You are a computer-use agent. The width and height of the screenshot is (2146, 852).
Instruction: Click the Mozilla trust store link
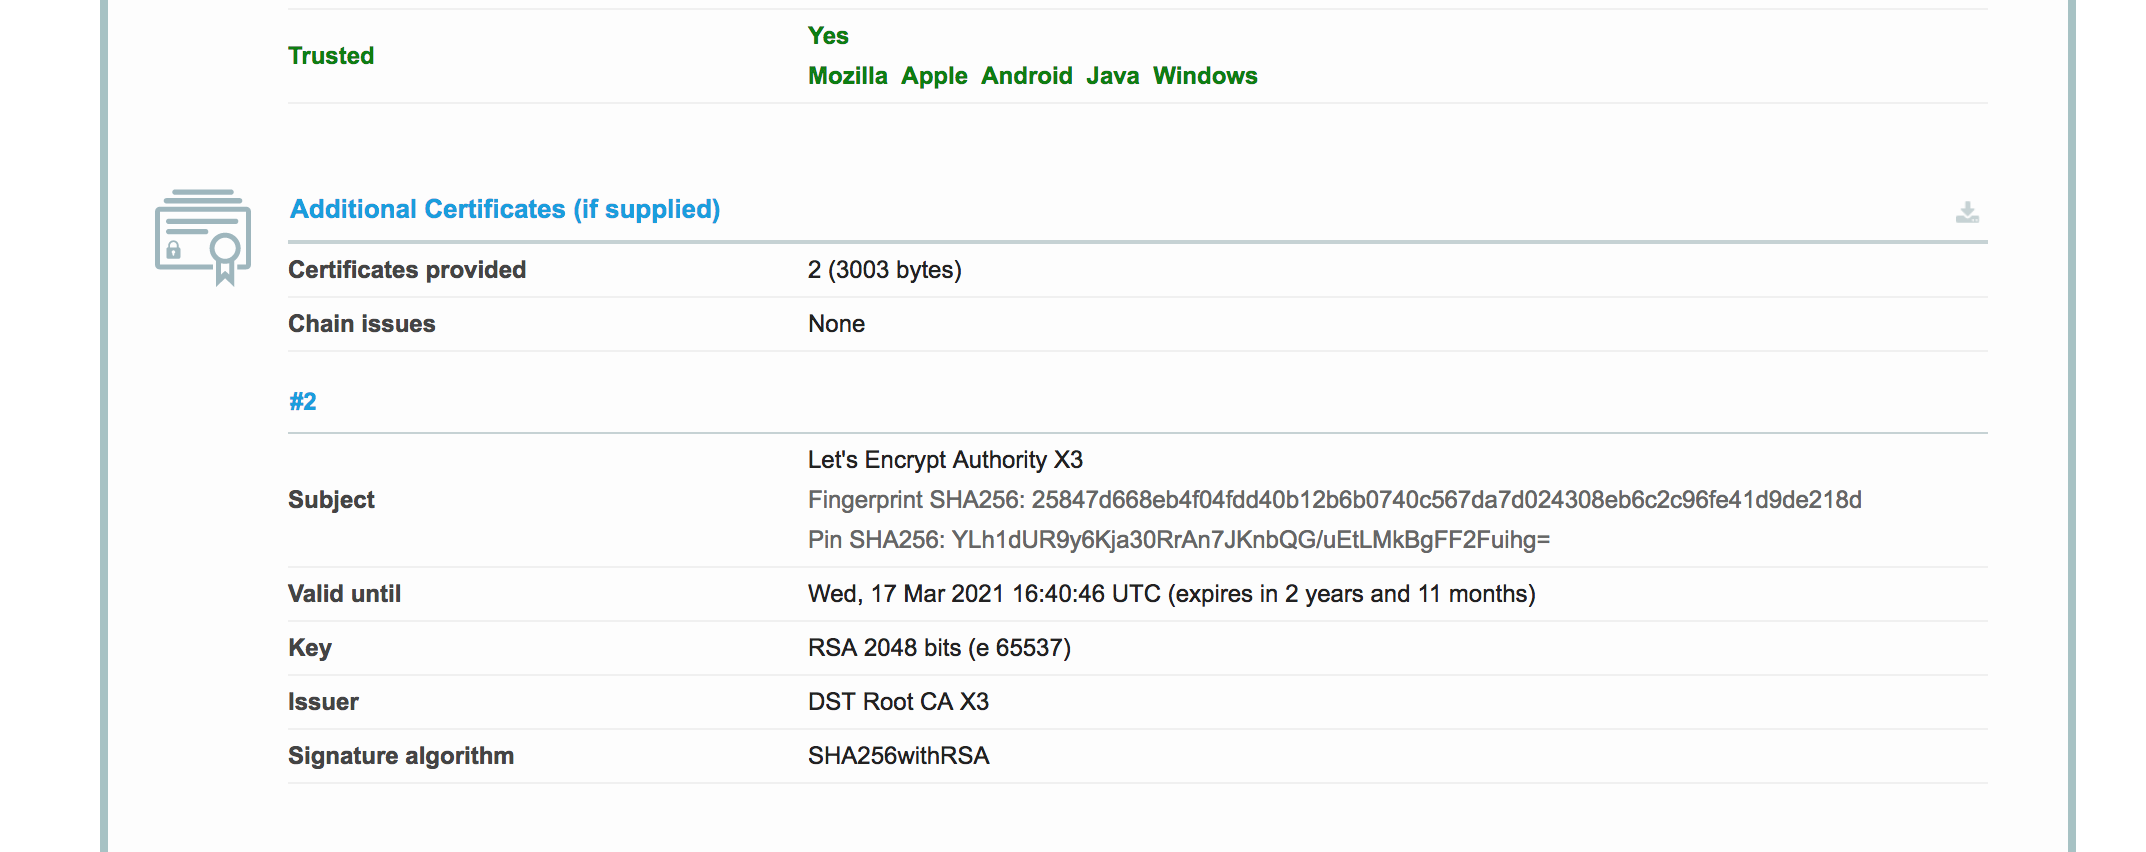point(847,76)
